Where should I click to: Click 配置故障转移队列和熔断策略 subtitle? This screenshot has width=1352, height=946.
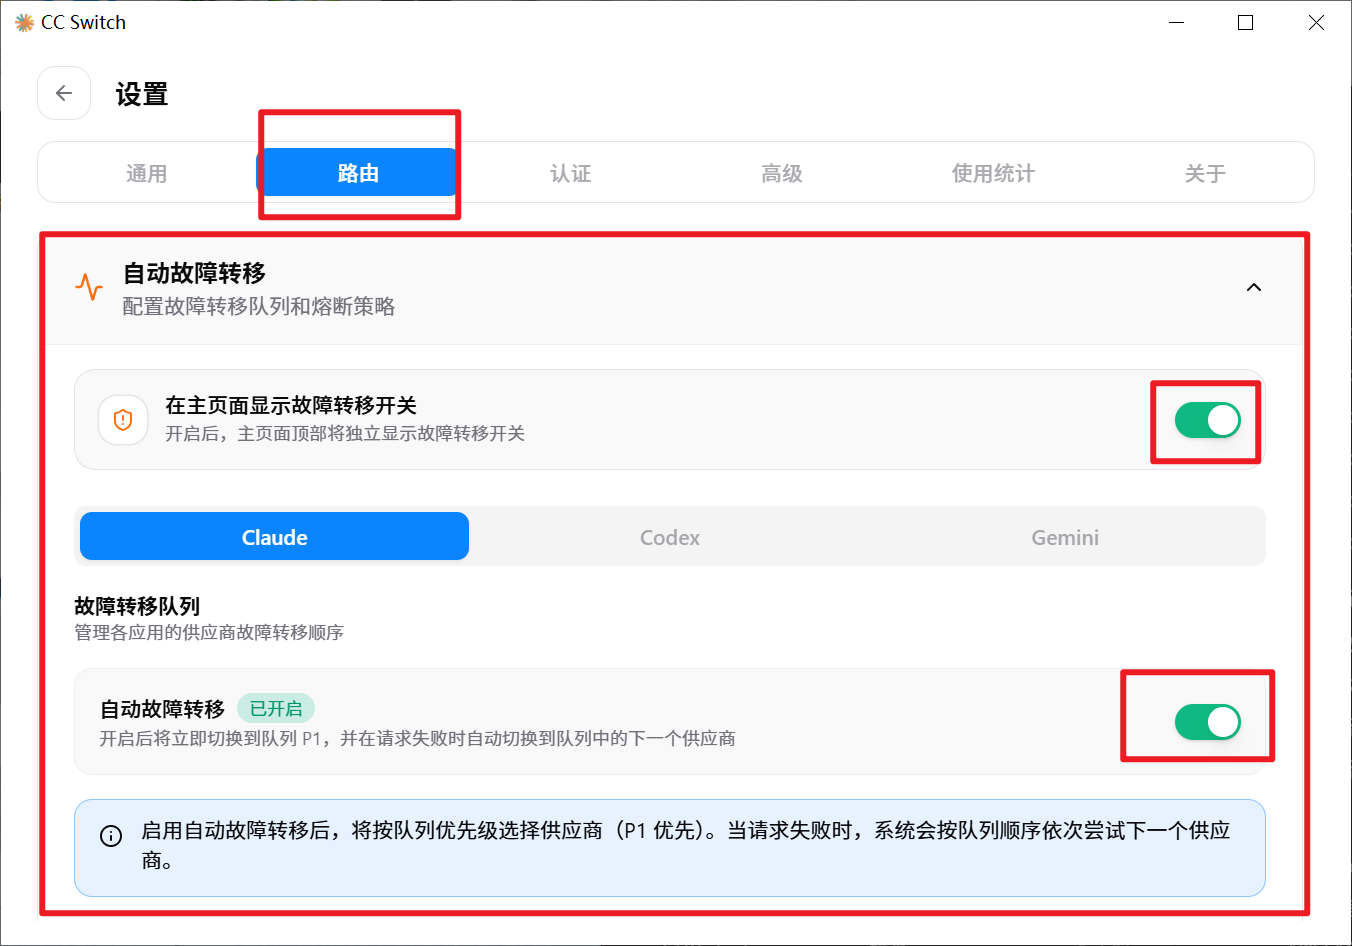click(259, 306)
